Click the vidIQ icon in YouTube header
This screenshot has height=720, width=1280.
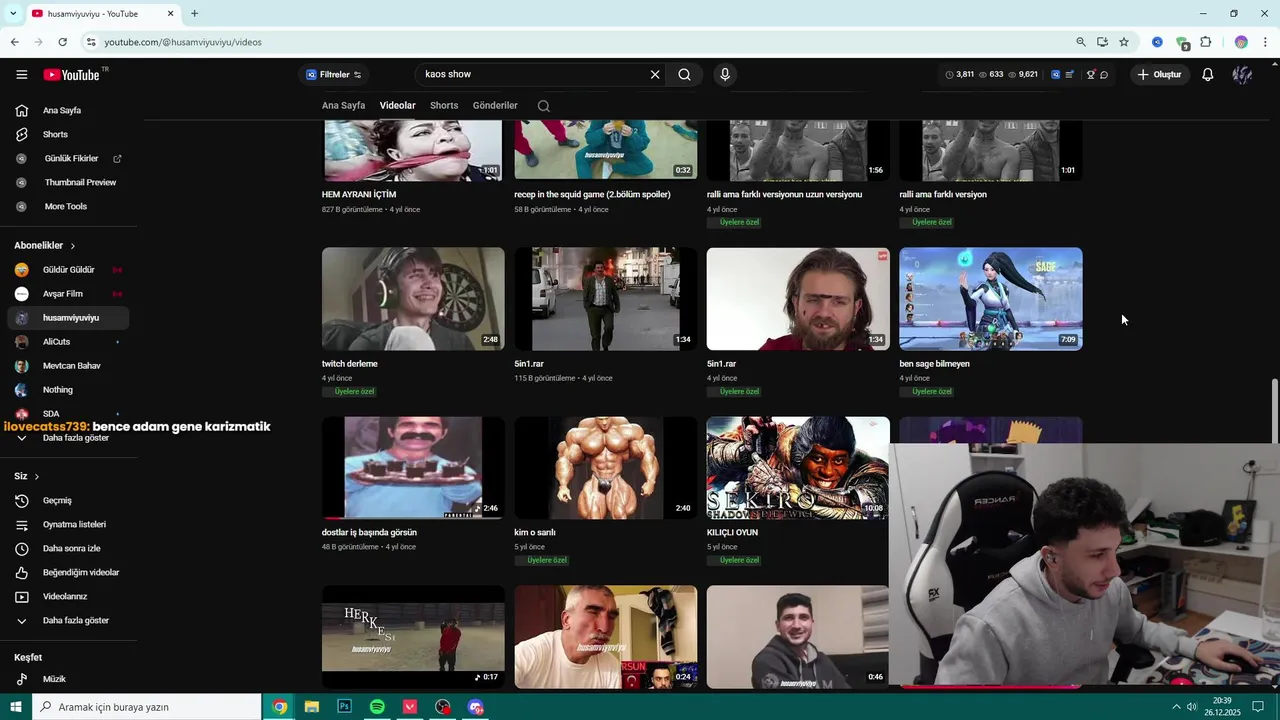point(1055,75)
